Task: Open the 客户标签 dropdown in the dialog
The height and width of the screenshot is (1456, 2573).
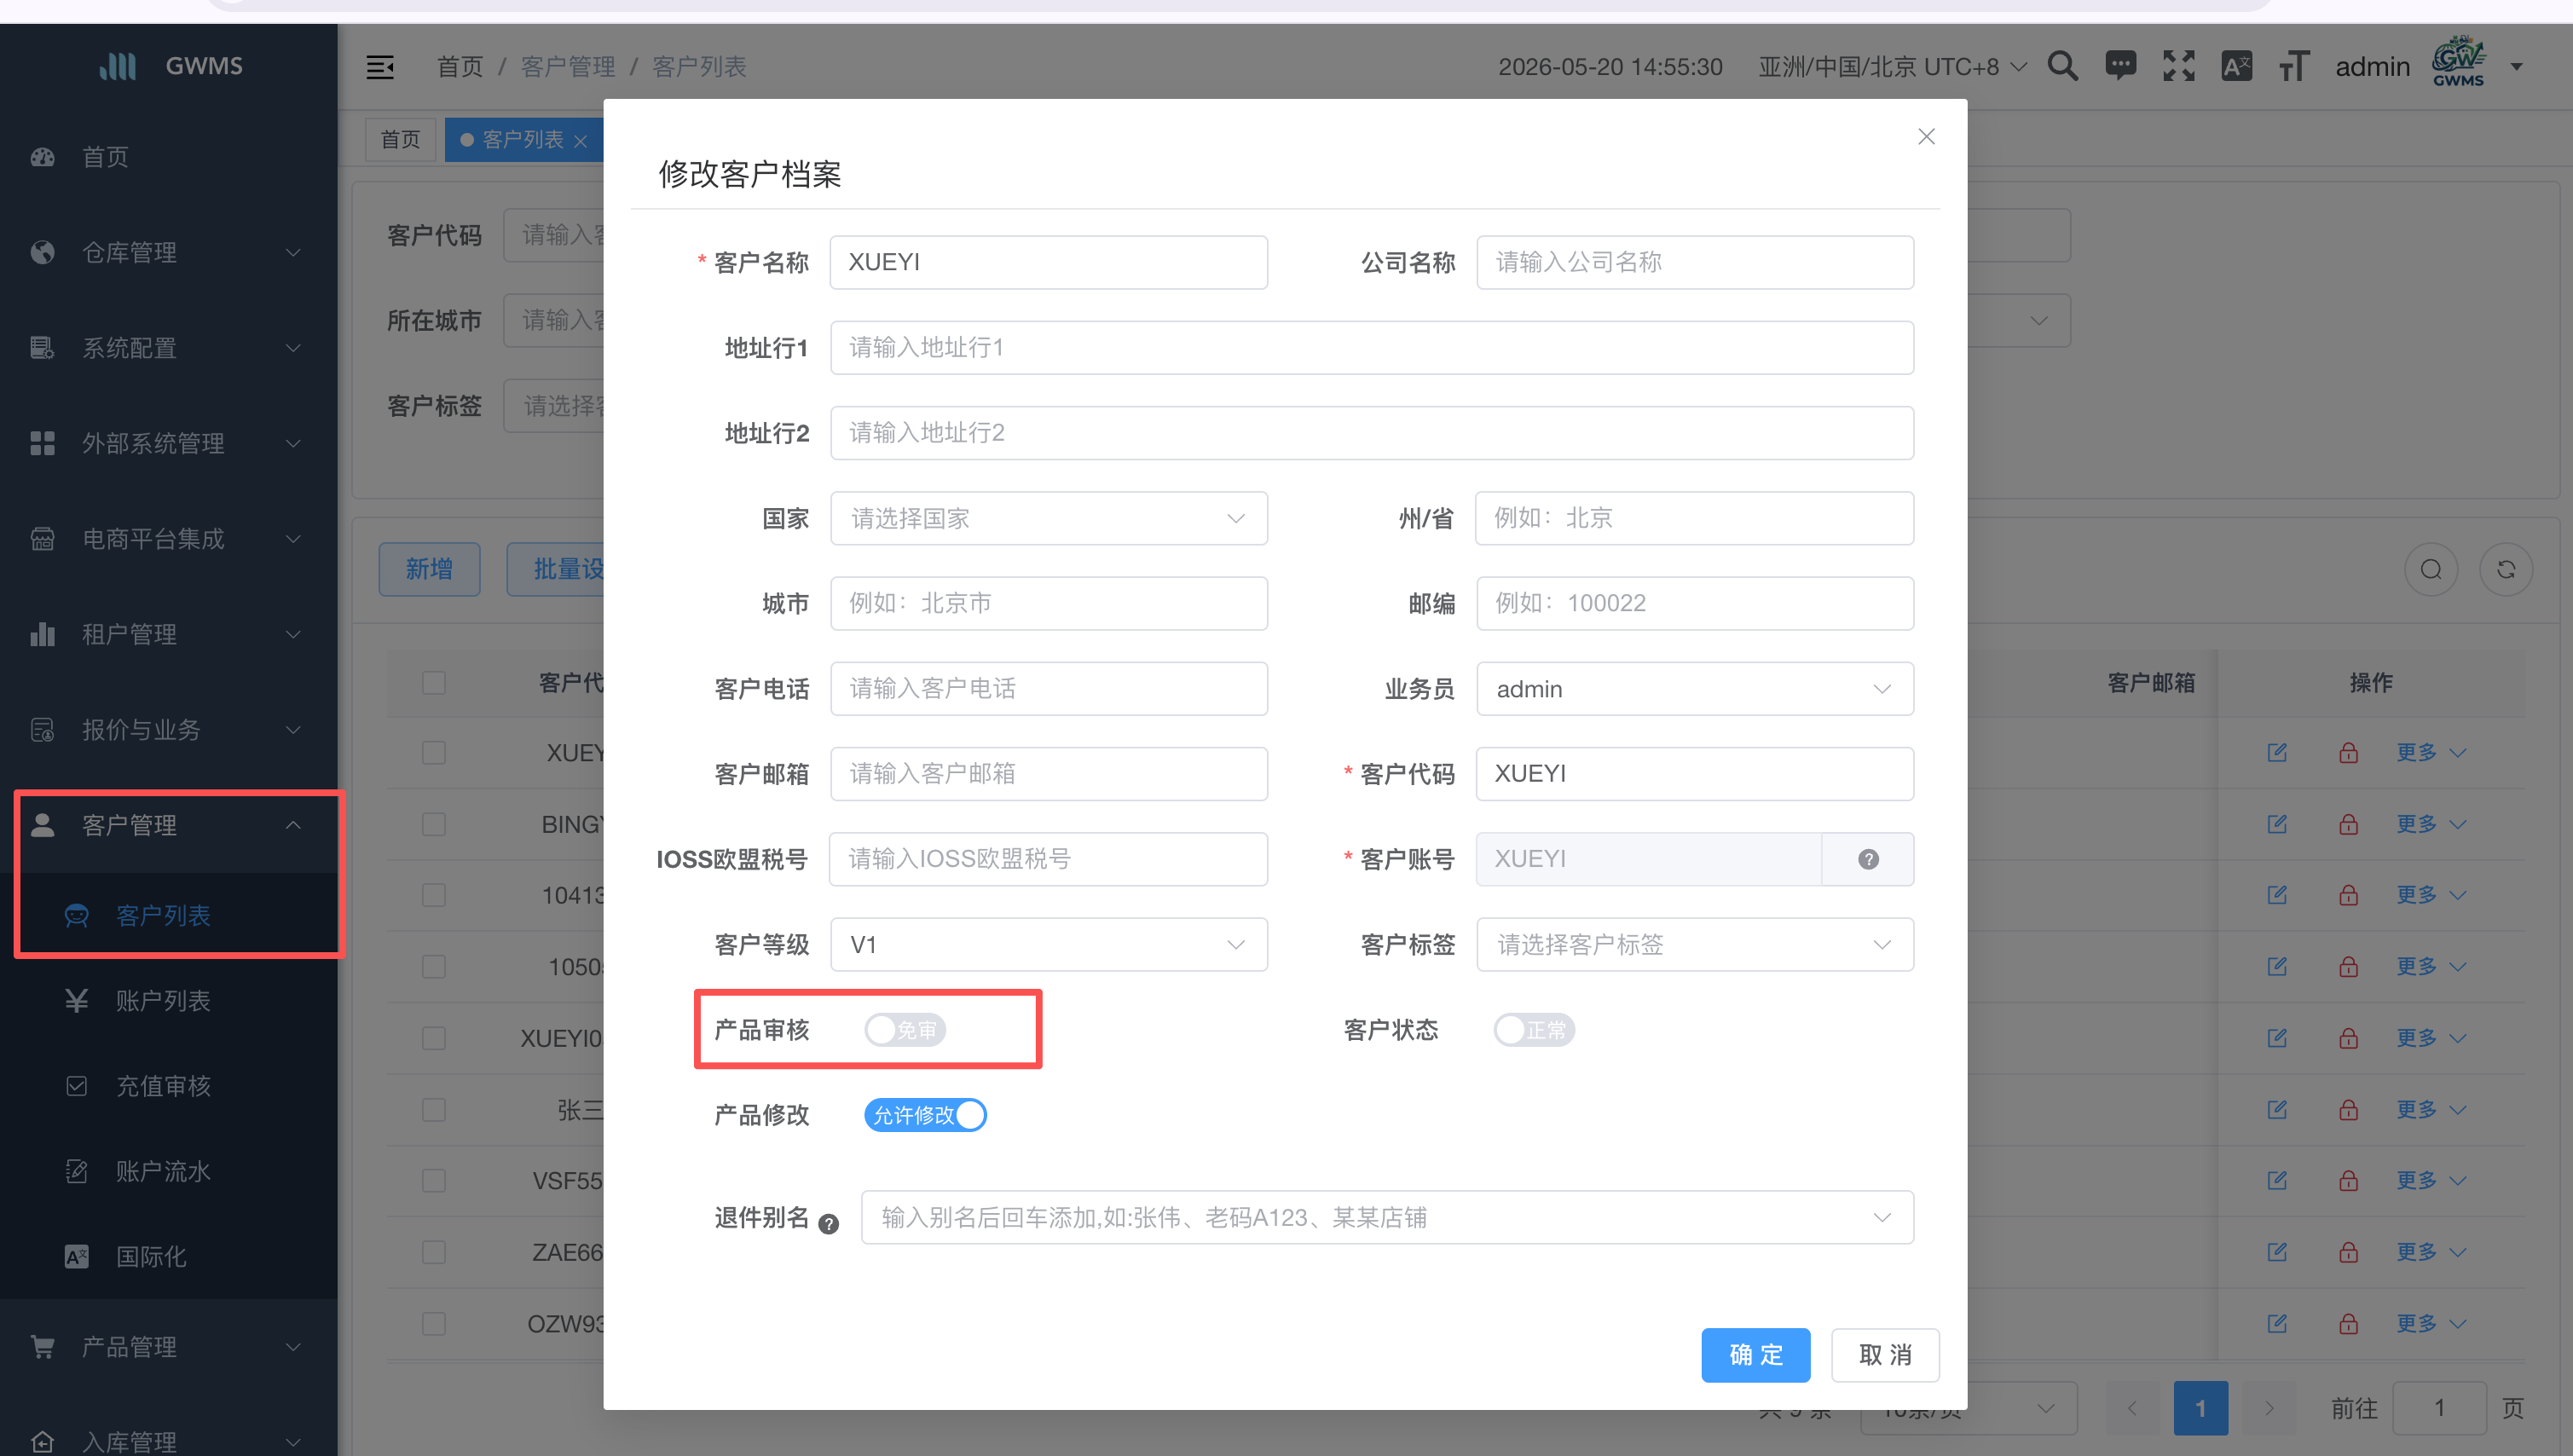Action: pos(1695,945)
